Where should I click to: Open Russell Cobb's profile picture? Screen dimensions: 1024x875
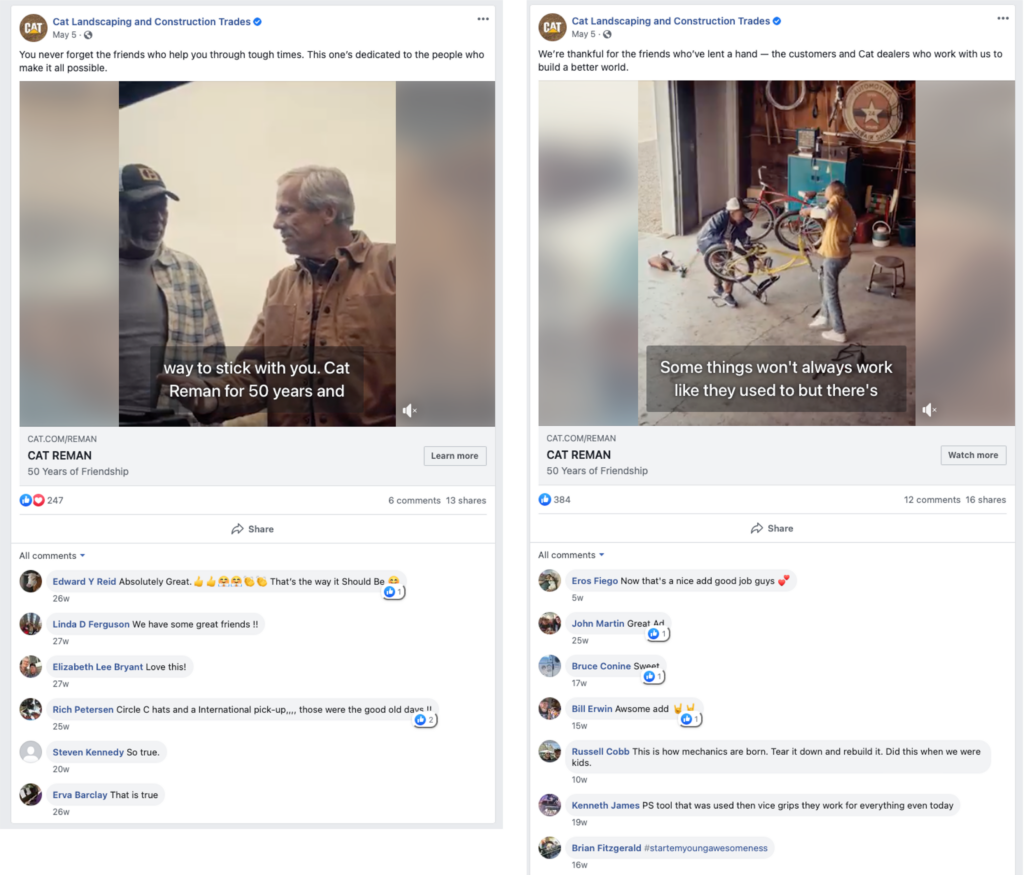pyautogui.click(x=550, y=751)
